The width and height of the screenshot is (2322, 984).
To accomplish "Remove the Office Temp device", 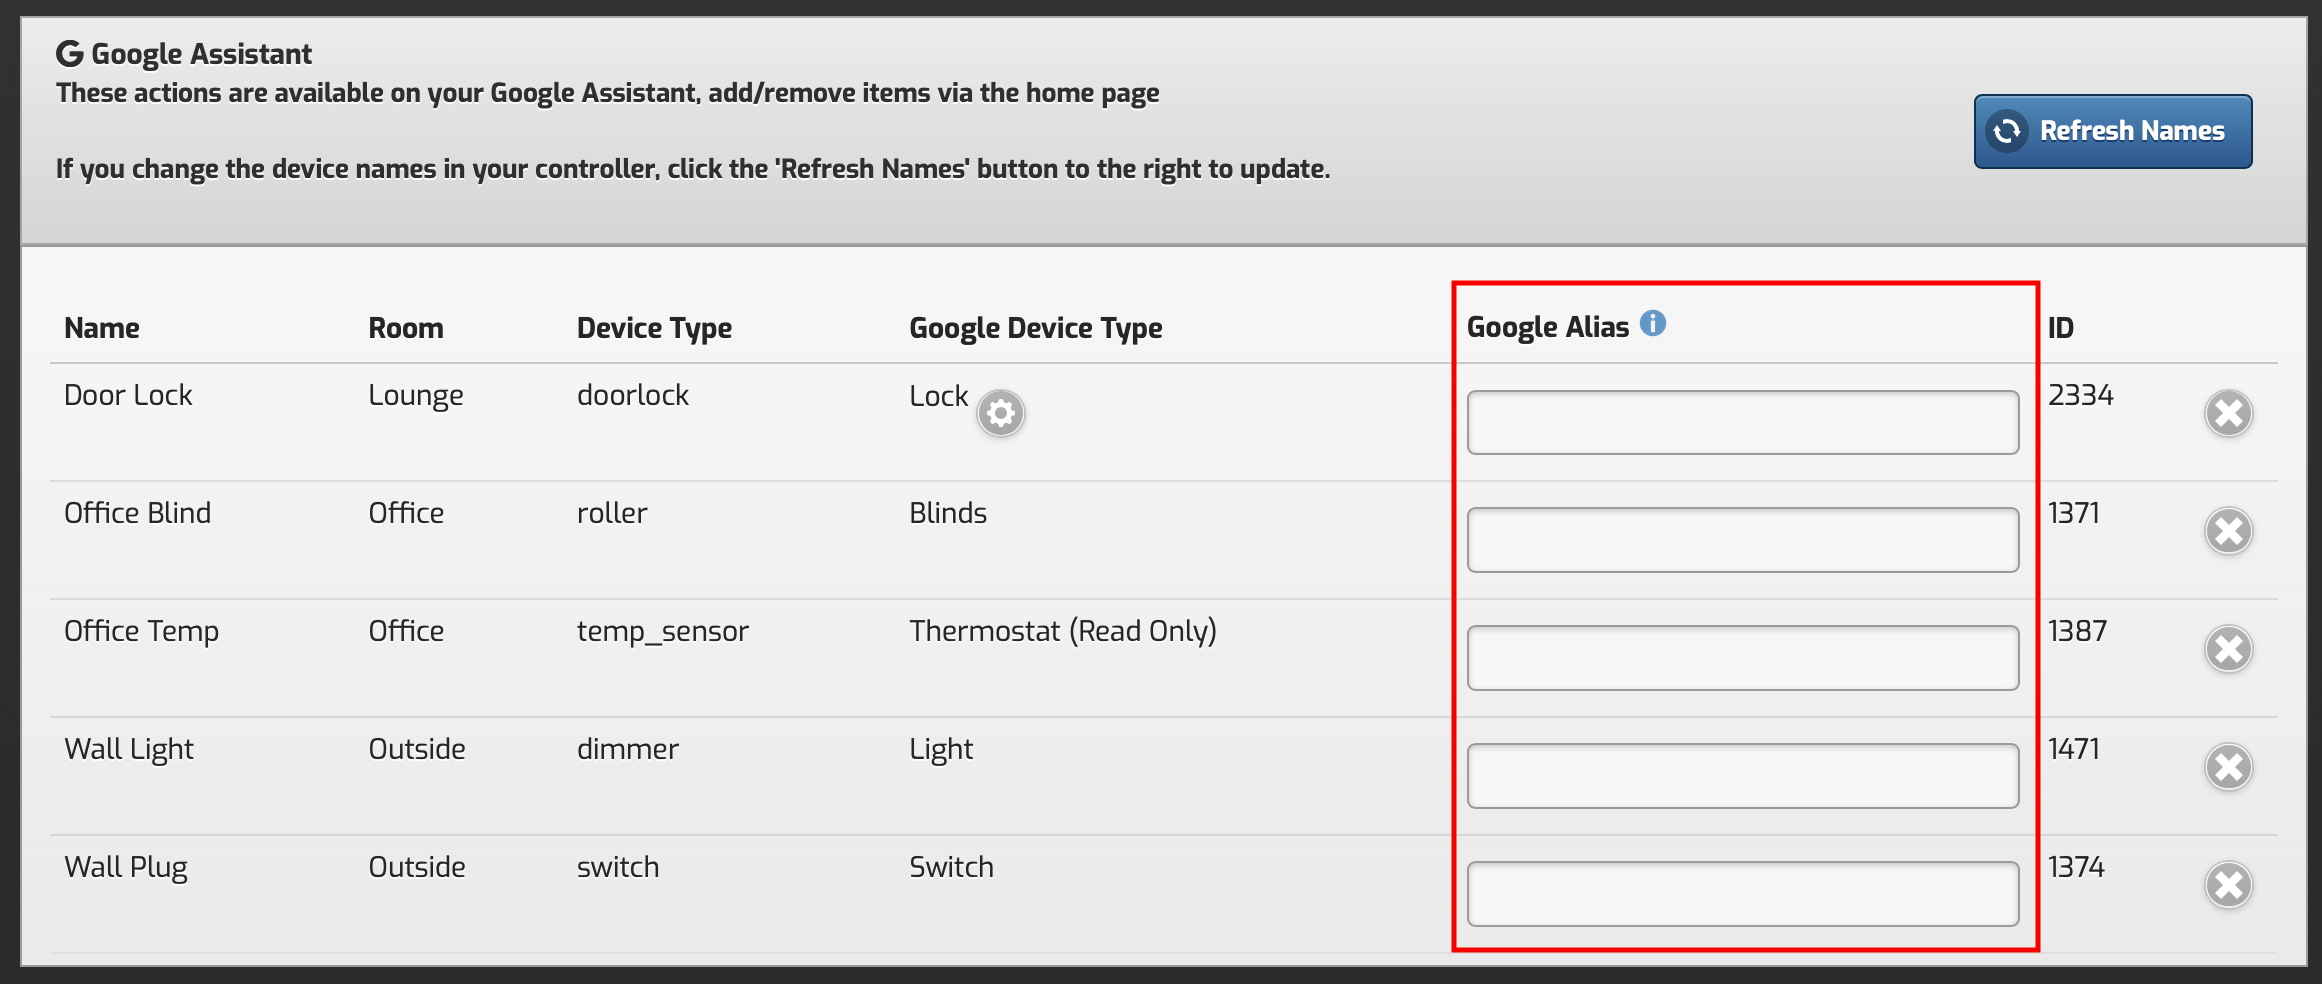I will click(x=2228, y=649).
